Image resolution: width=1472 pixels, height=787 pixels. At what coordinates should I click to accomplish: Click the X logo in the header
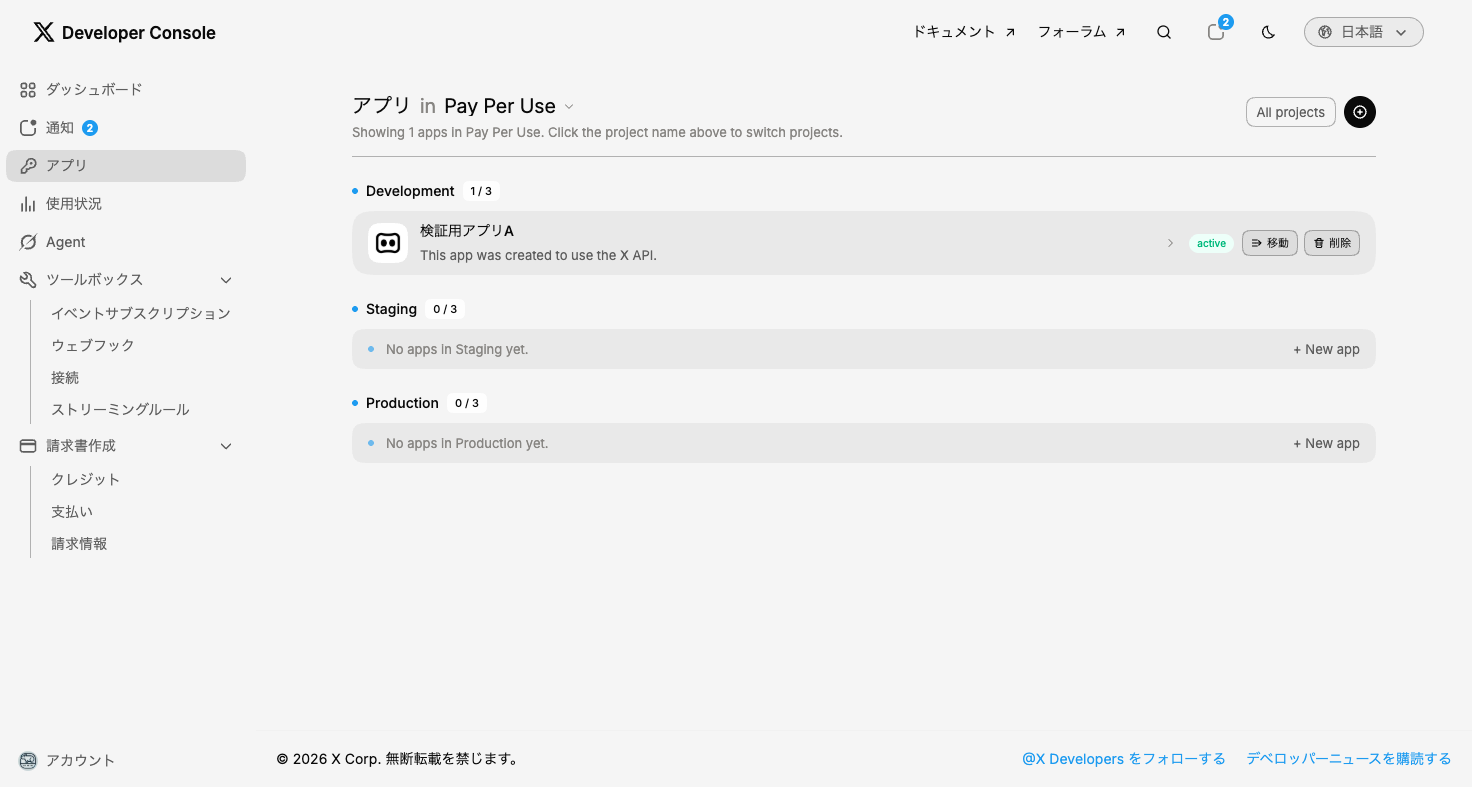(43, 32)
